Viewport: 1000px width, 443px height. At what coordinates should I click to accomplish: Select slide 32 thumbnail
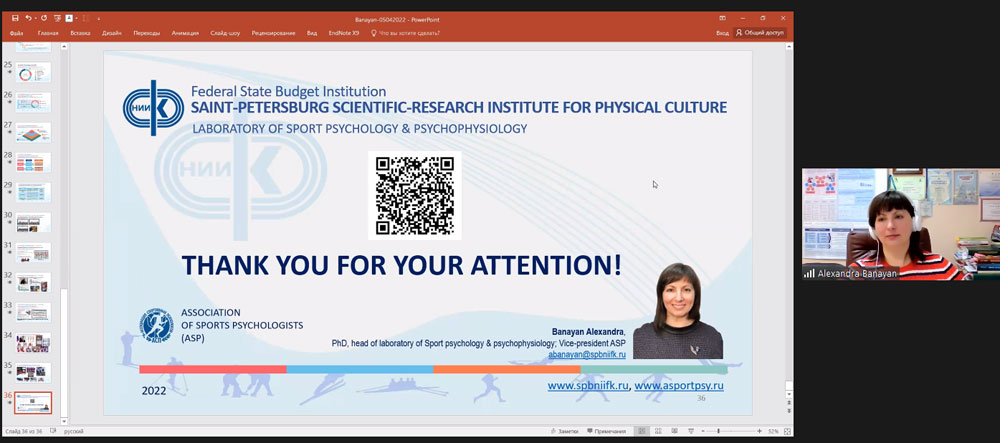coord(33,282)
